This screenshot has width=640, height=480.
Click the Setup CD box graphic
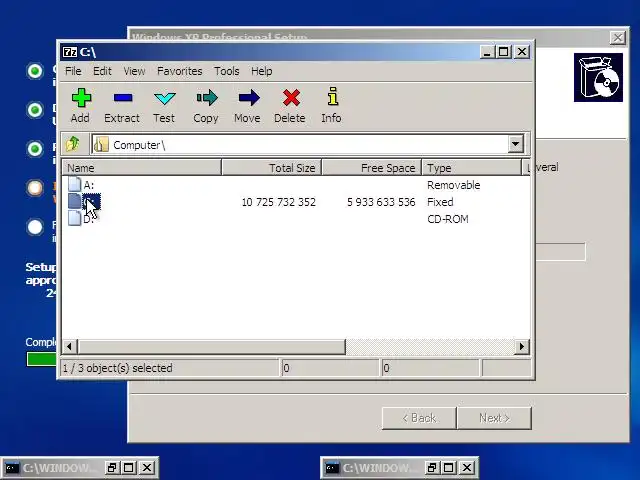pos(598,77)
